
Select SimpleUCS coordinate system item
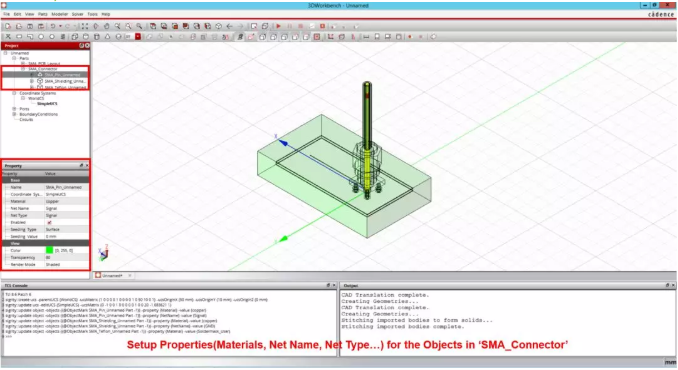pyautogui.click(x=47, y=104)
